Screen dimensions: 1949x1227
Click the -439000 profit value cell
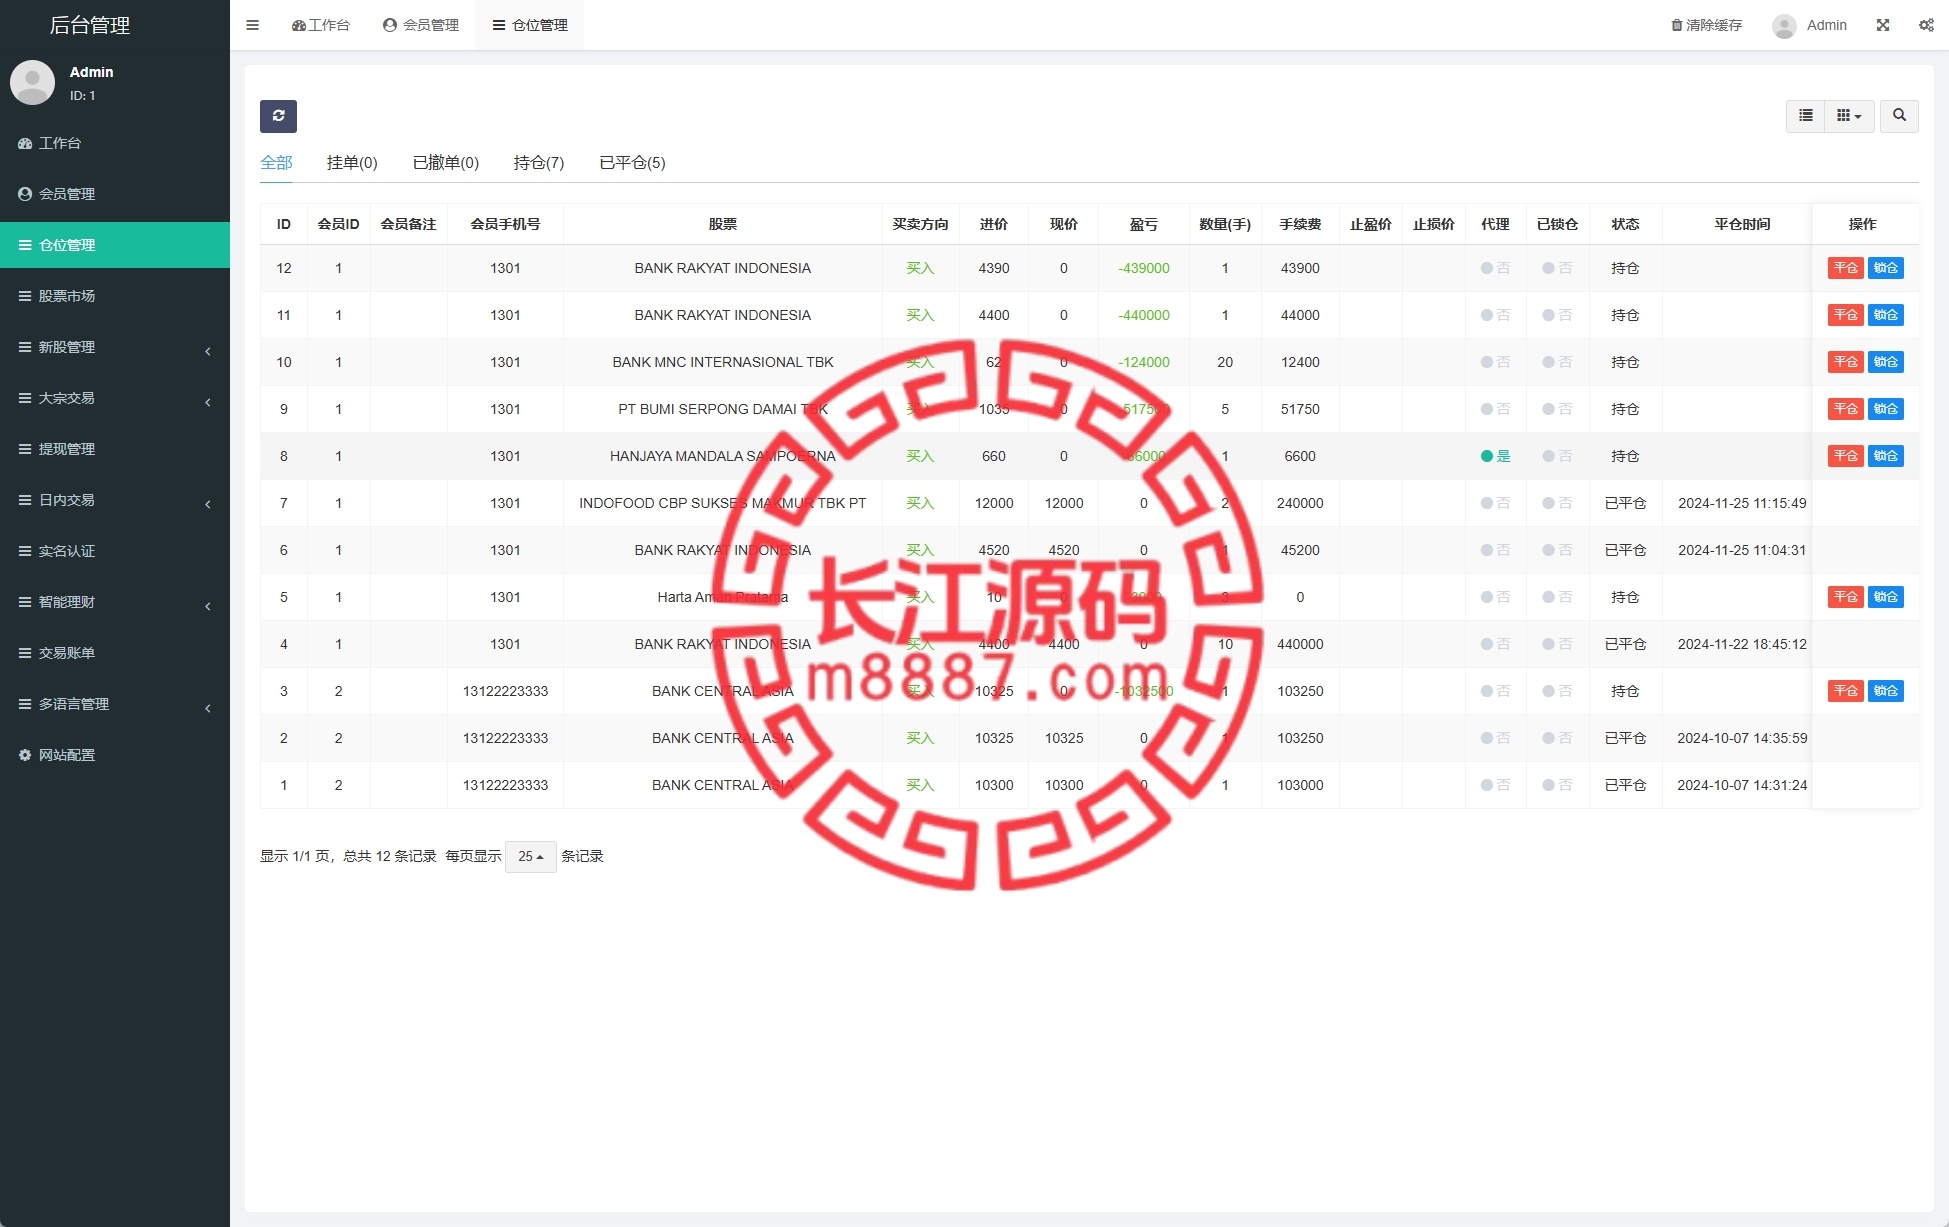pyautogui.click(x=1143, y=268)
